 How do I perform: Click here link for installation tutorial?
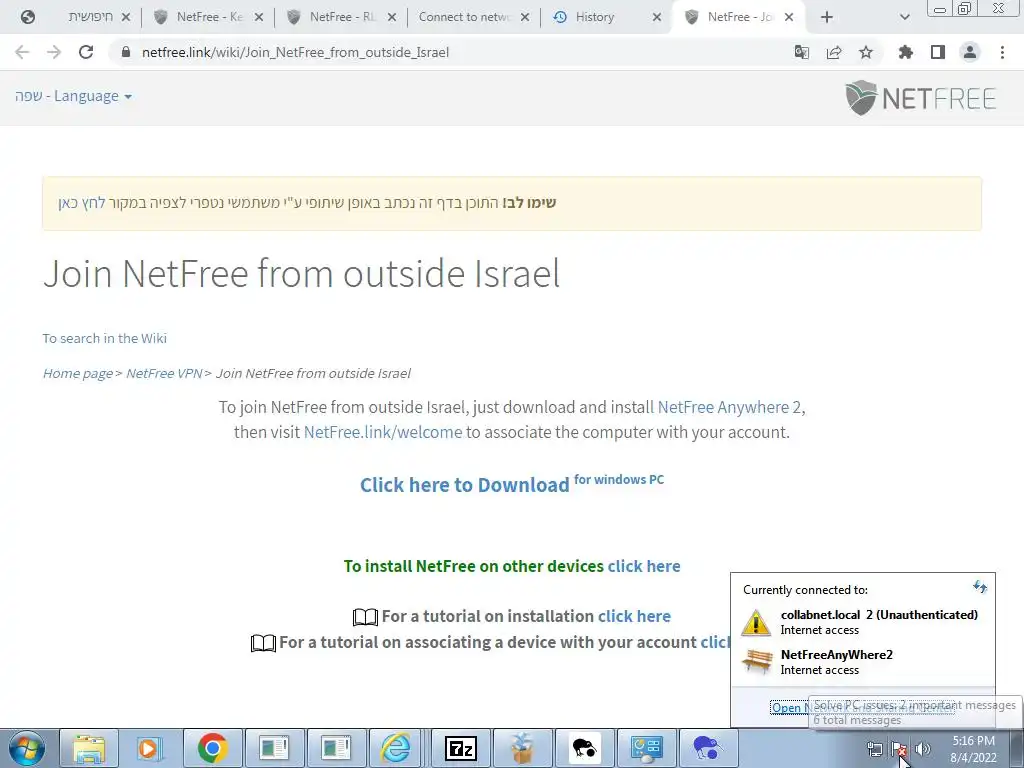tap(634, 616)
